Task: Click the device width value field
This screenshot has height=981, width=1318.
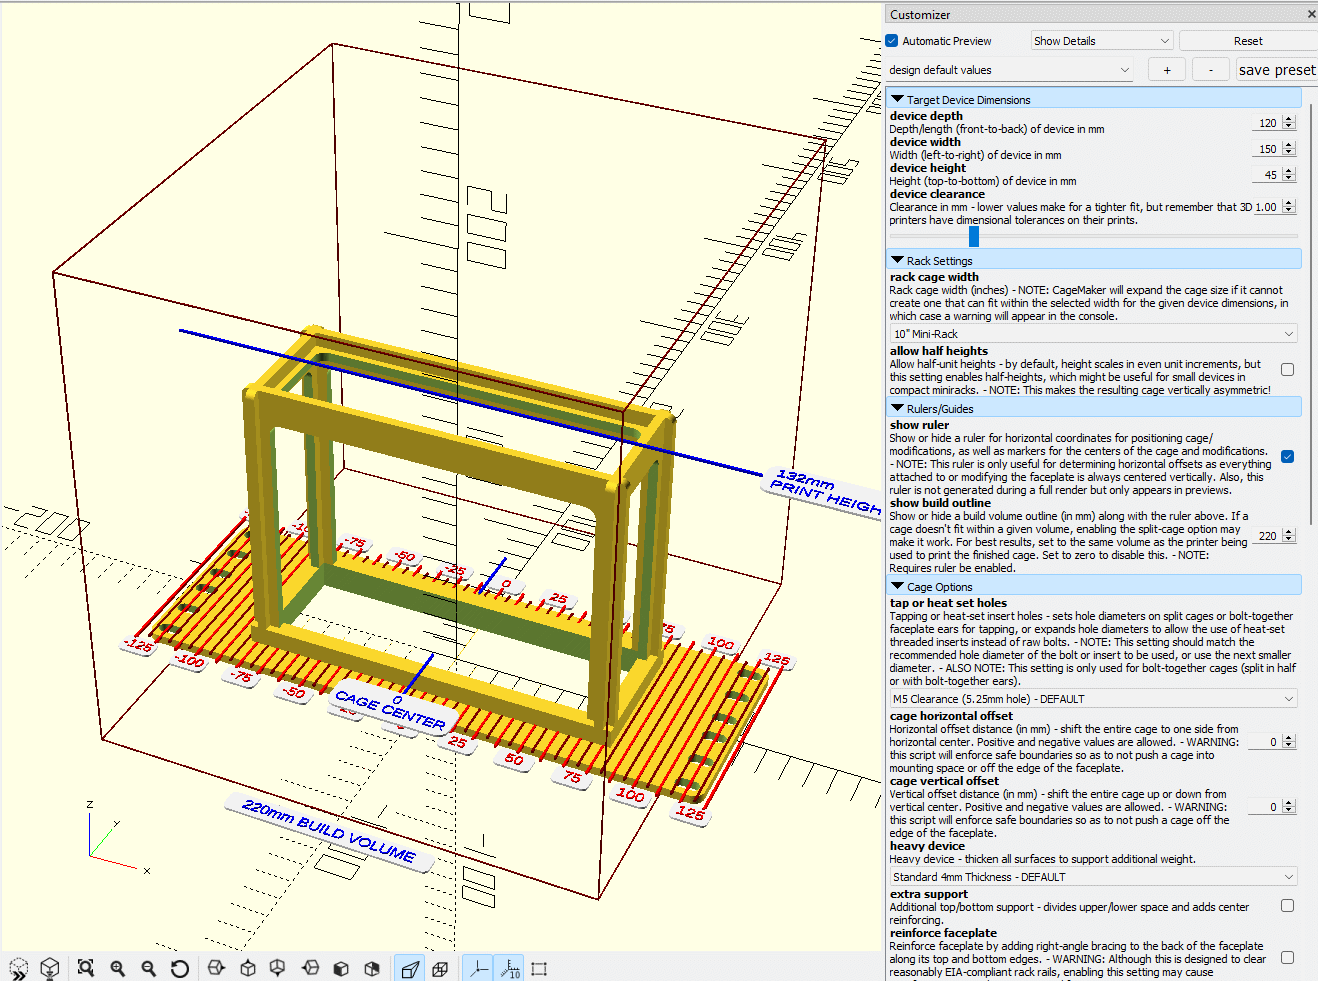Action: (x=1267, y=149)
